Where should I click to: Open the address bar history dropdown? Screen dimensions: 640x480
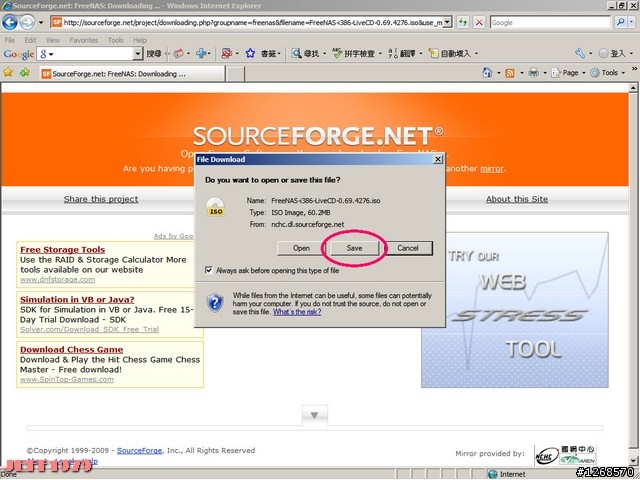tap(447, 22)
